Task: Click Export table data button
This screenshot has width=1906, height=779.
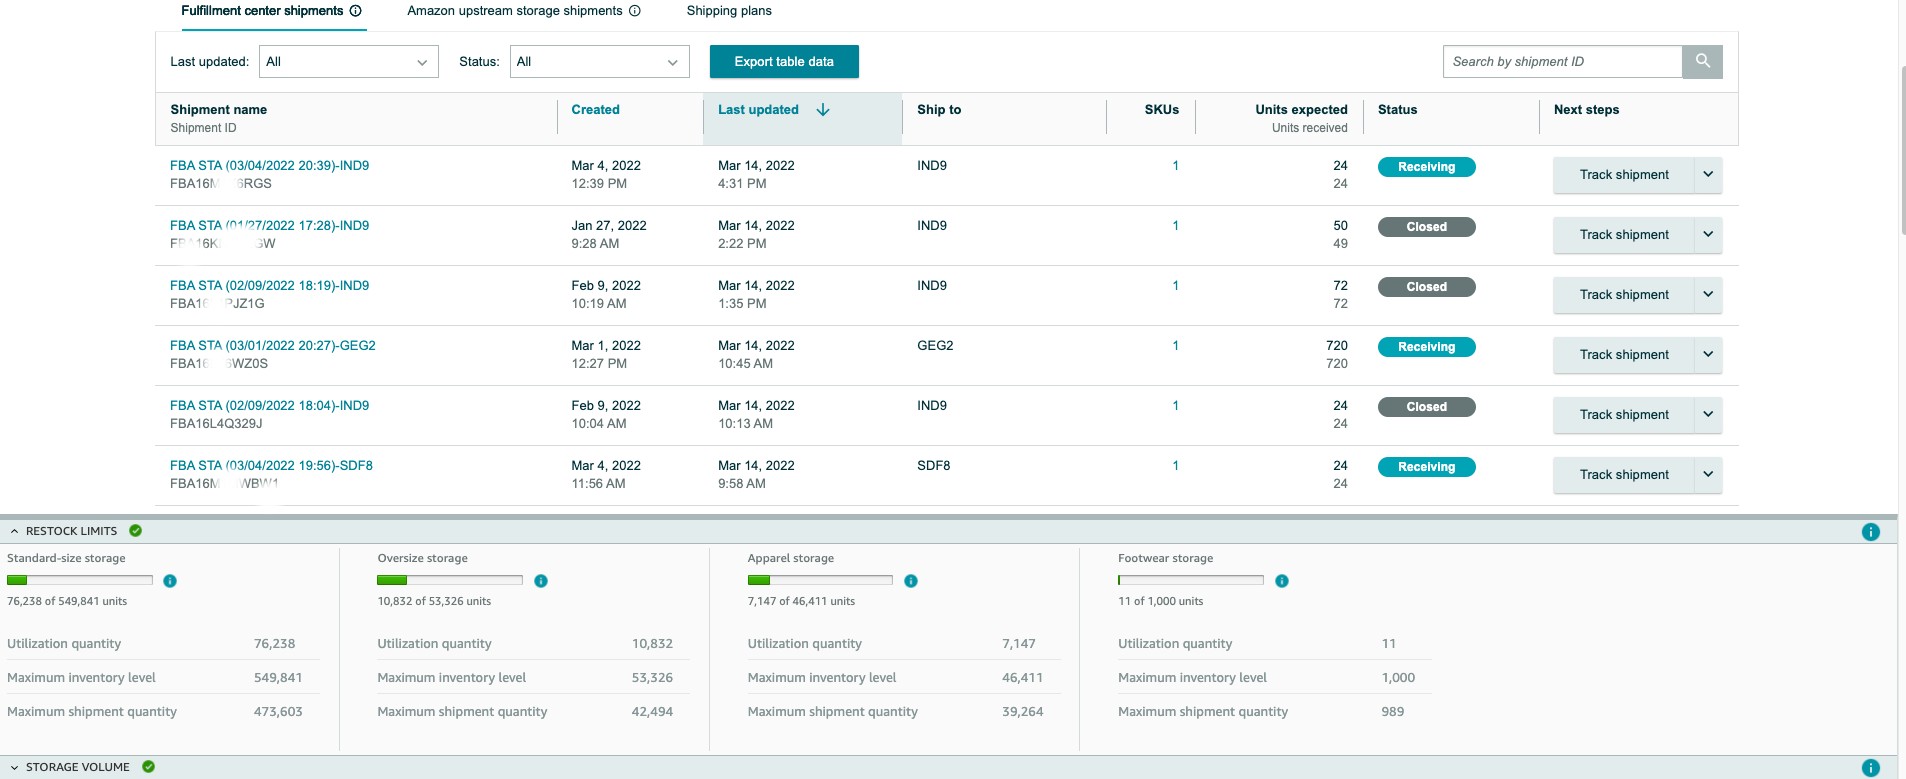Action: pos(784,62)
